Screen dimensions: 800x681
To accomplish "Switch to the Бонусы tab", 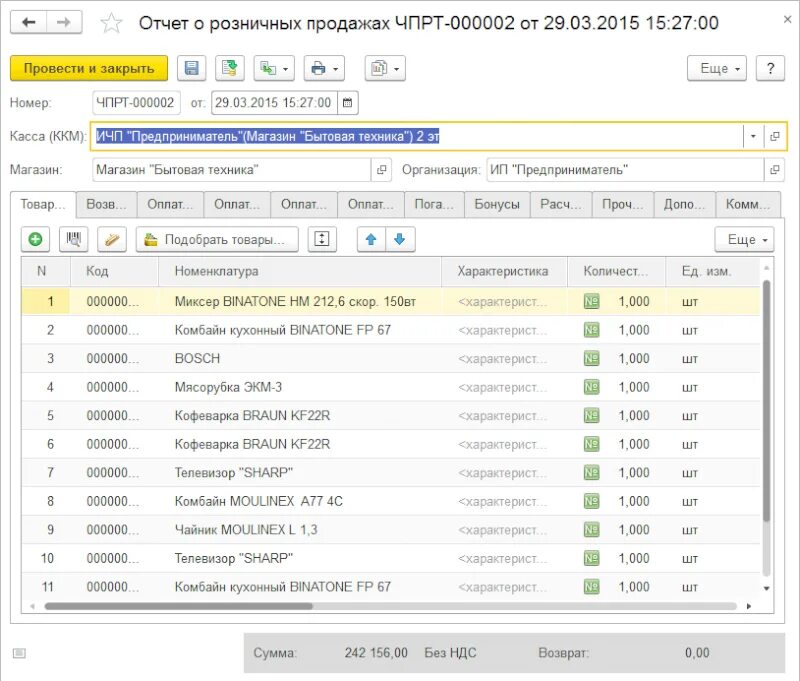I will (497, 204).
